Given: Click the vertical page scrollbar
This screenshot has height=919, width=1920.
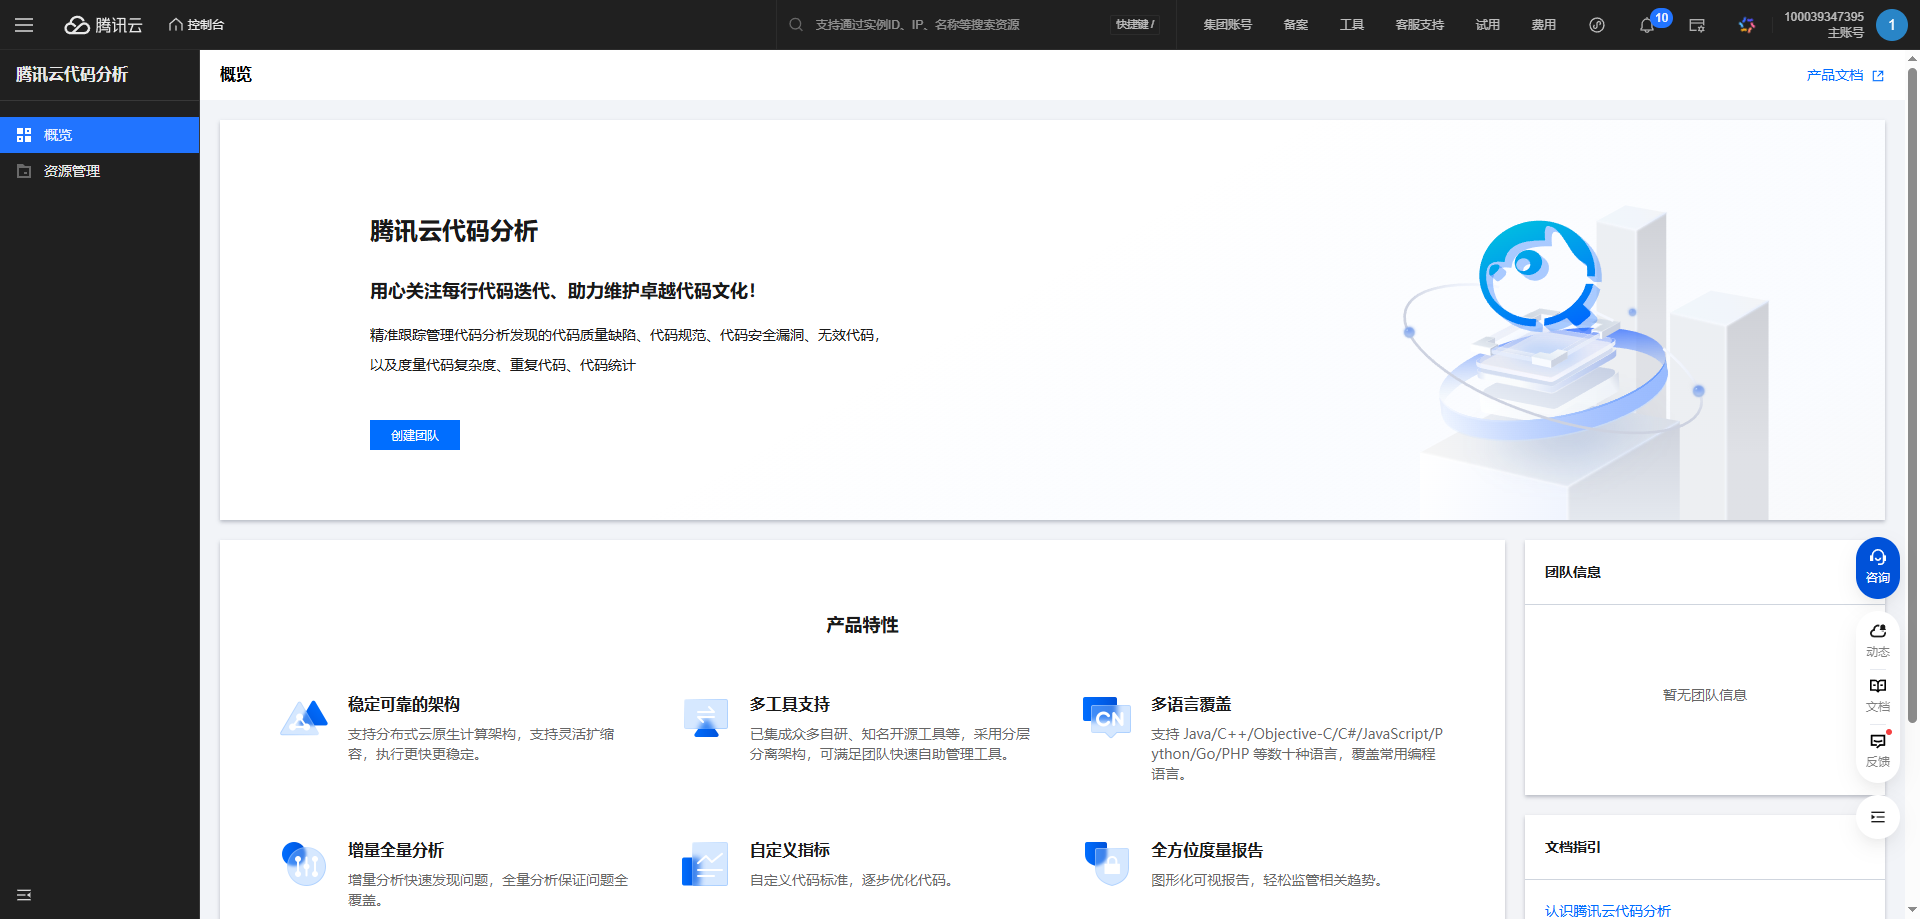Looking at the screenshot, I should coord(1912,395).
